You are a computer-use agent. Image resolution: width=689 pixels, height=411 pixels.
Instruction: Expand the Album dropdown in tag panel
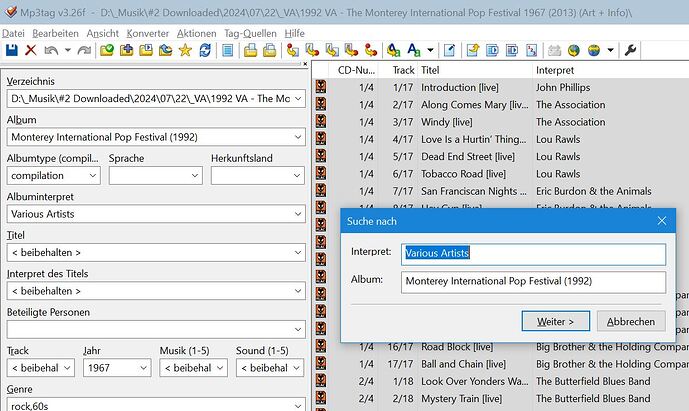click(x=298, y=137)
